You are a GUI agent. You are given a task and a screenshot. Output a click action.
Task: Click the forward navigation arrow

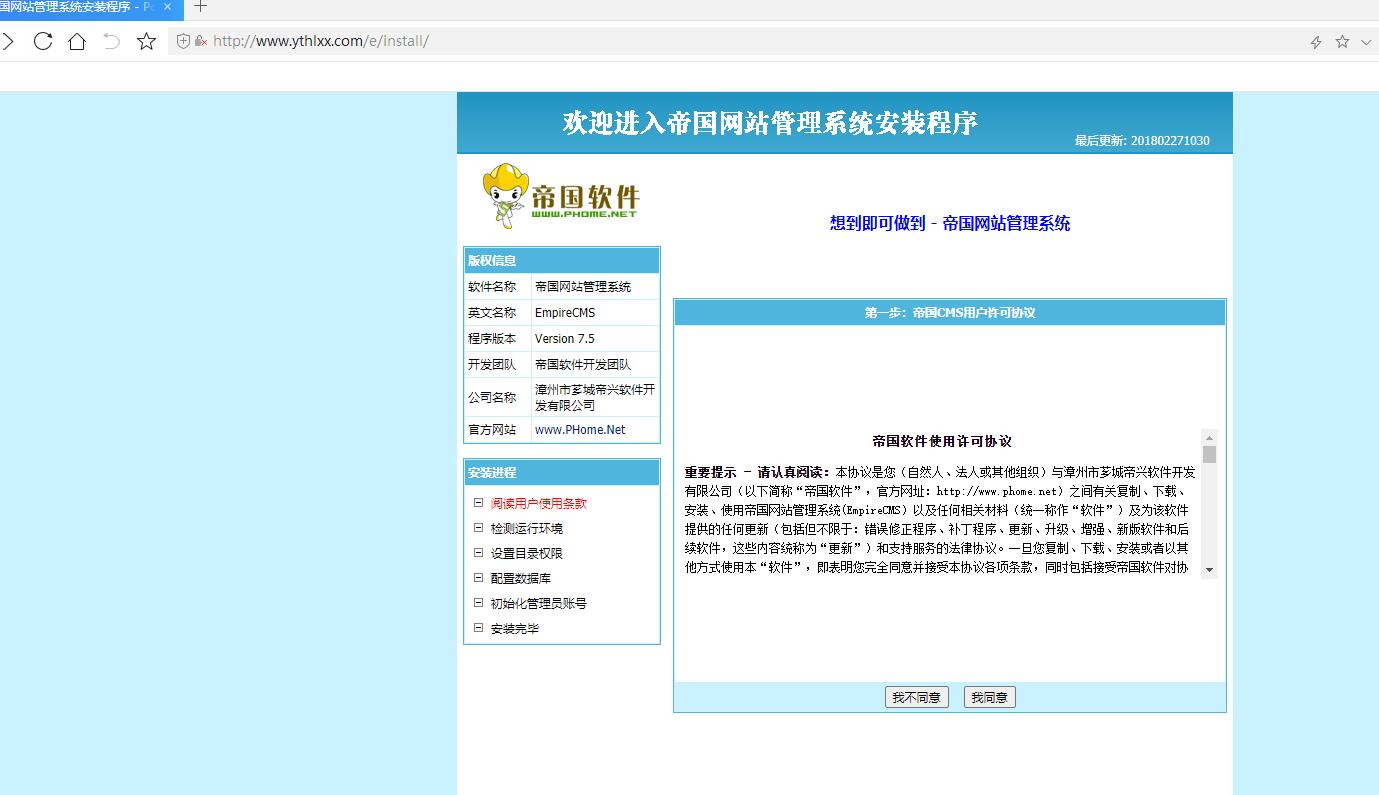tap(8, 41)
